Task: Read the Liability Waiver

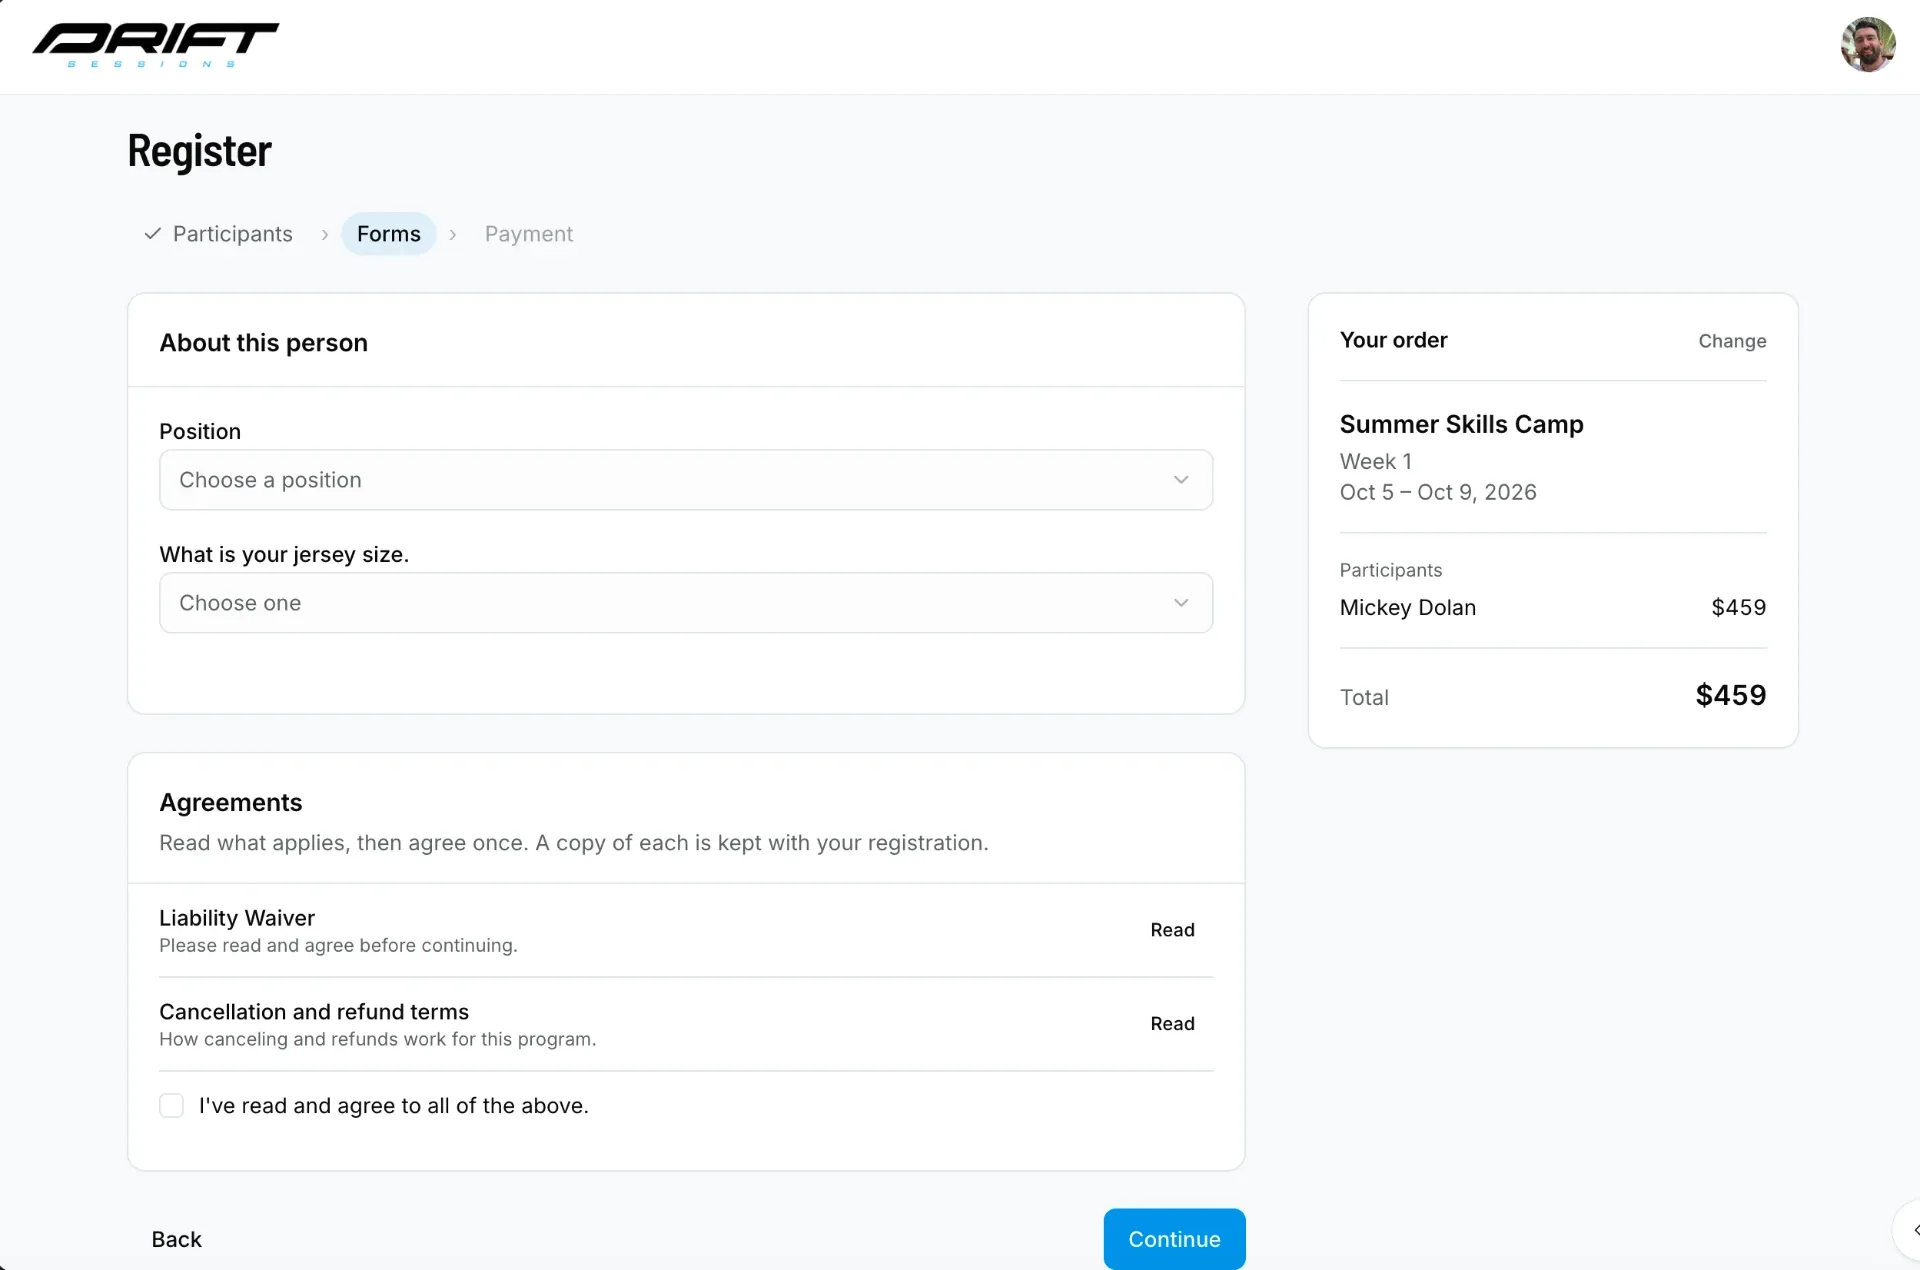Action: pos(1173,930)
